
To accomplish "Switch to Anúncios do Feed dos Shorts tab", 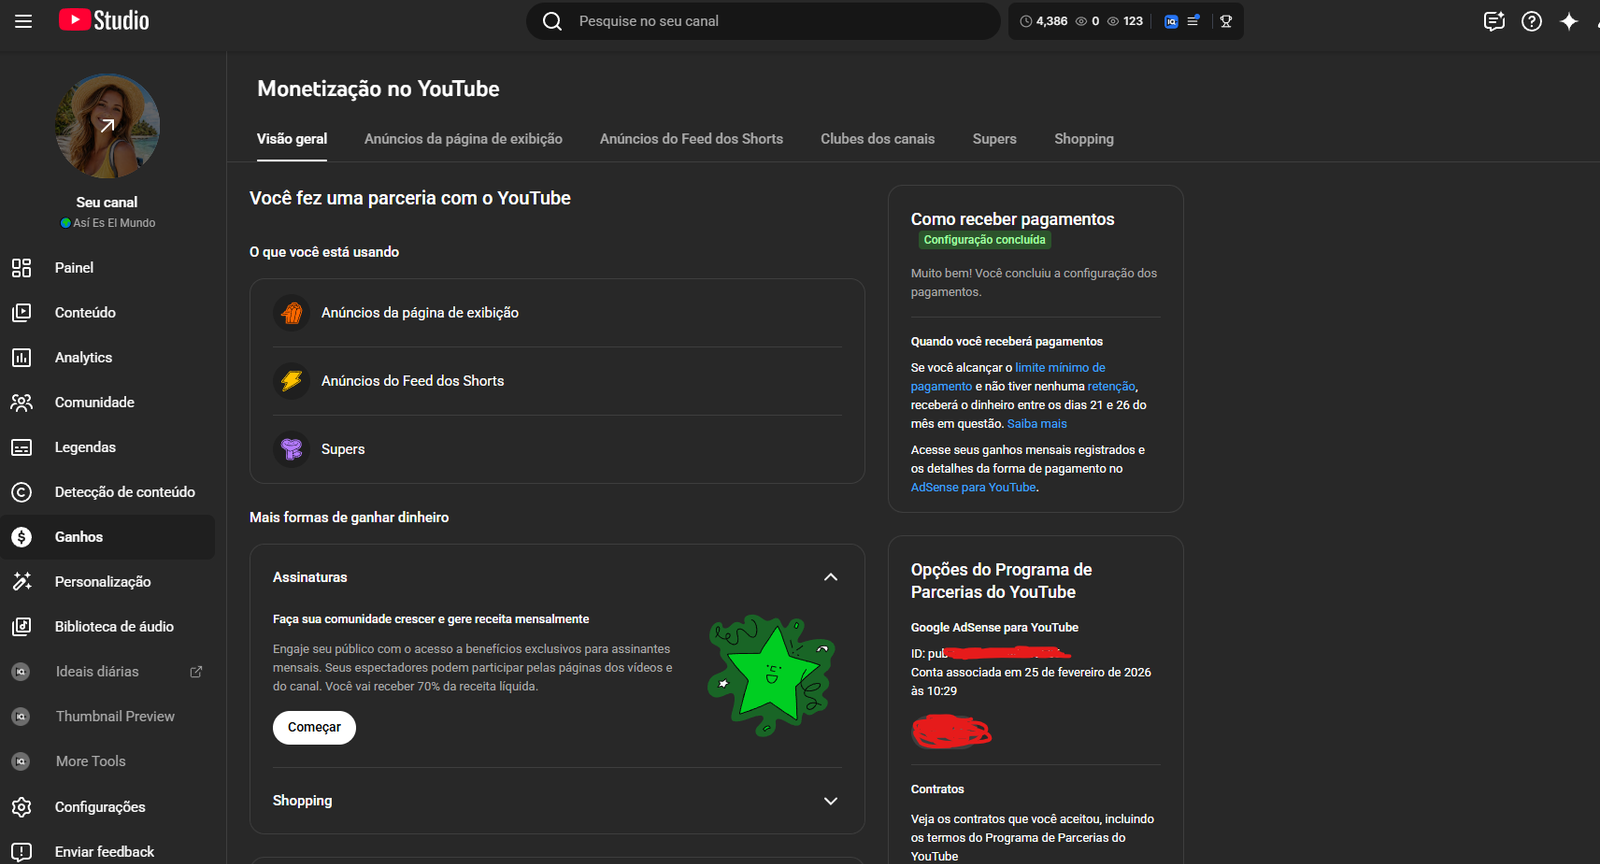I will click(691, 139).
